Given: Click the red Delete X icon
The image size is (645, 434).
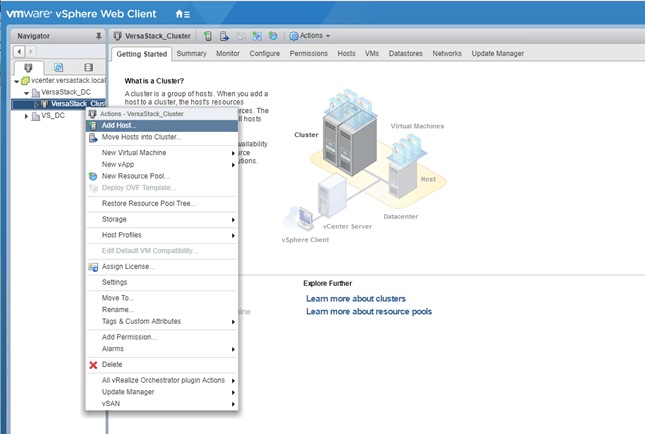Looking at the screenshot, I should point(93,364).
